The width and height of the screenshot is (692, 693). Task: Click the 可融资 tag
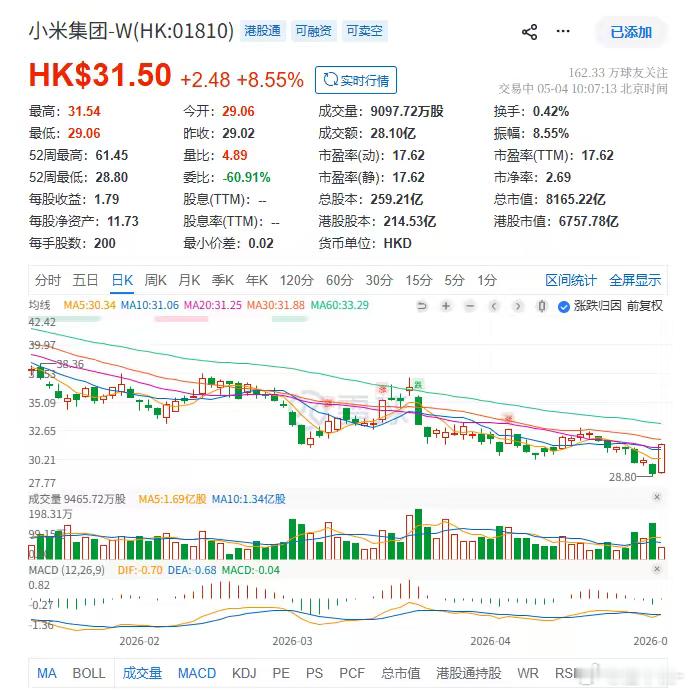pos(314,31)
